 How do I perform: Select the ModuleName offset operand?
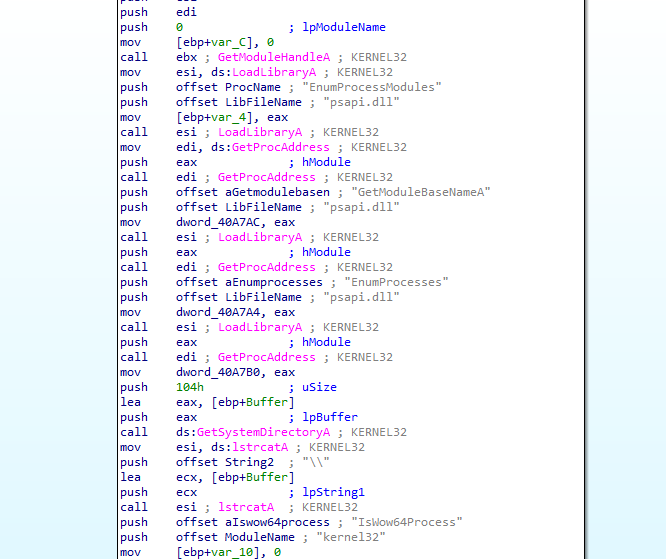(x=260, y=537)
